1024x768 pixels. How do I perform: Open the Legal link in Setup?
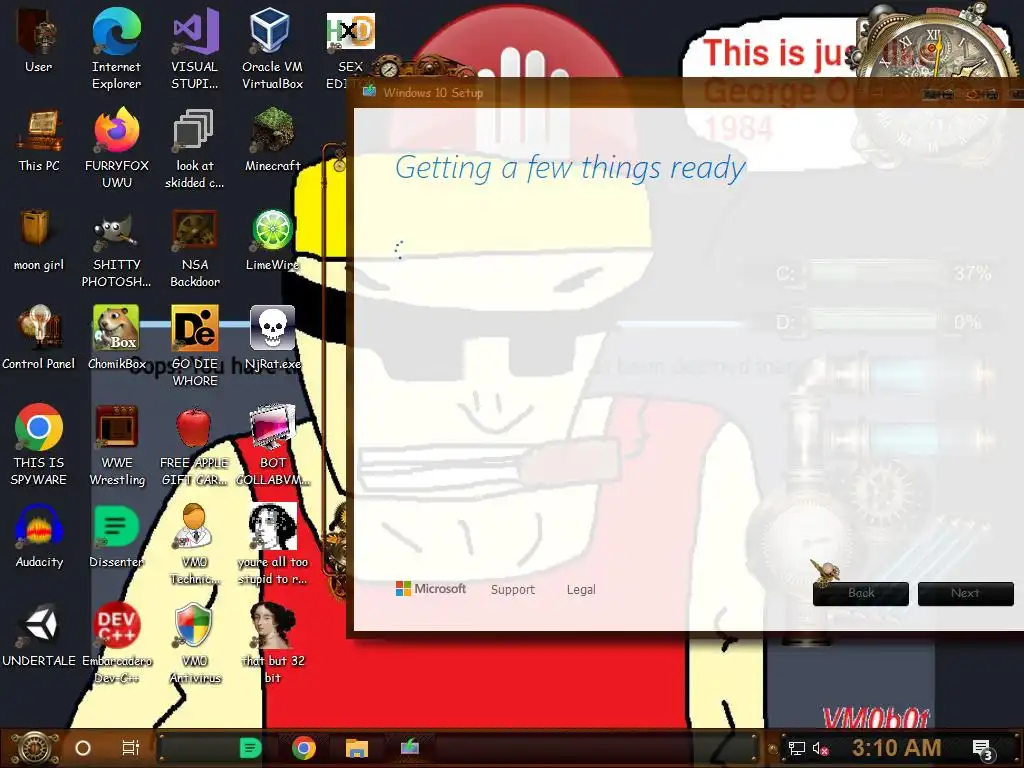(581, 590)
